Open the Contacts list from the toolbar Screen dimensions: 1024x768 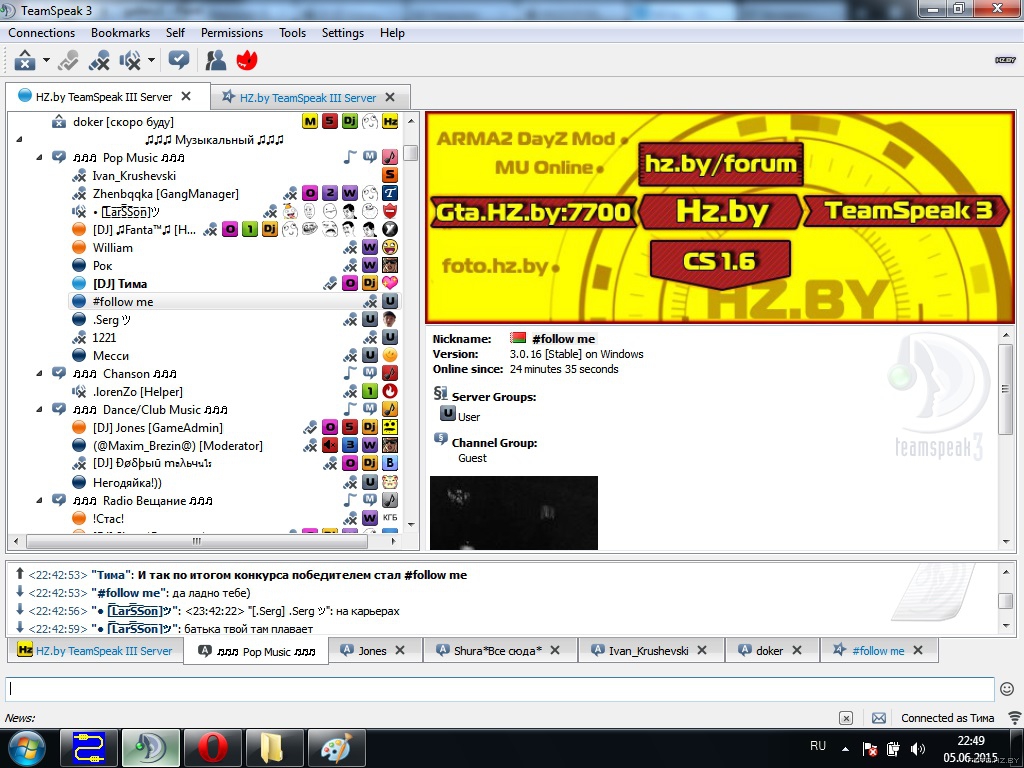(x=216, y=61)
